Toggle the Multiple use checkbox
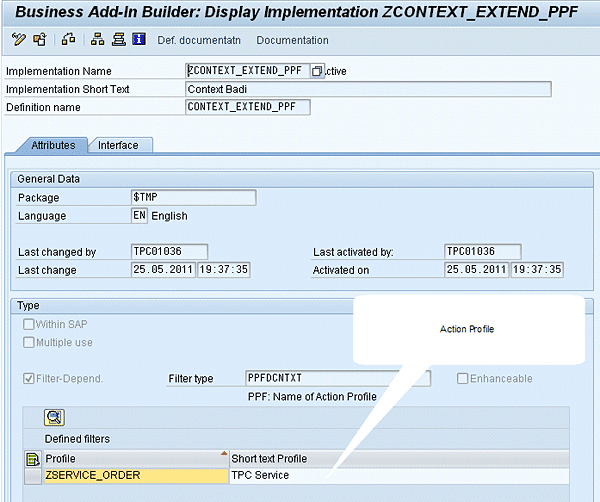 [28, 343]
